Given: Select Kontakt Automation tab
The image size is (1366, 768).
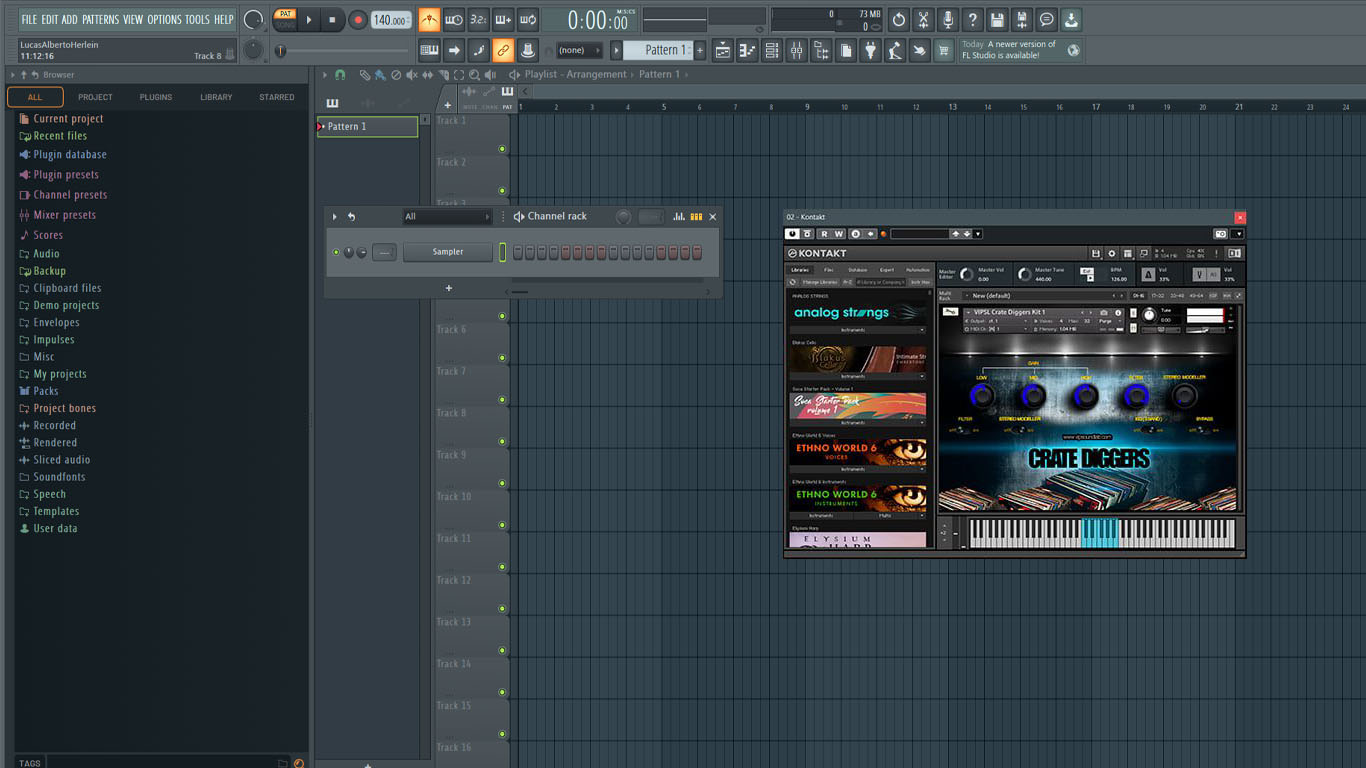Looking at the screenshot, I should 917,269.
